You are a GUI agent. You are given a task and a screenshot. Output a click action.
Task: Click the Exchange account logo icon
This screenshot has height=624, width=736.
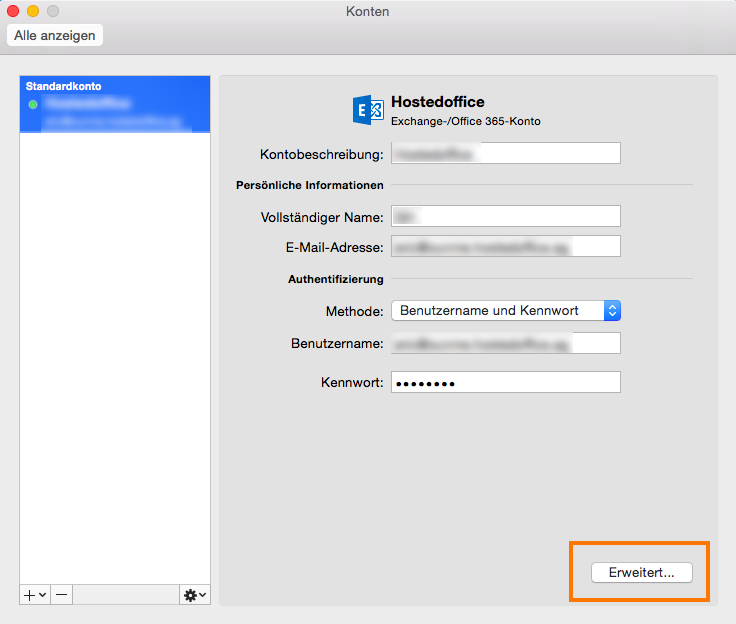368,110
